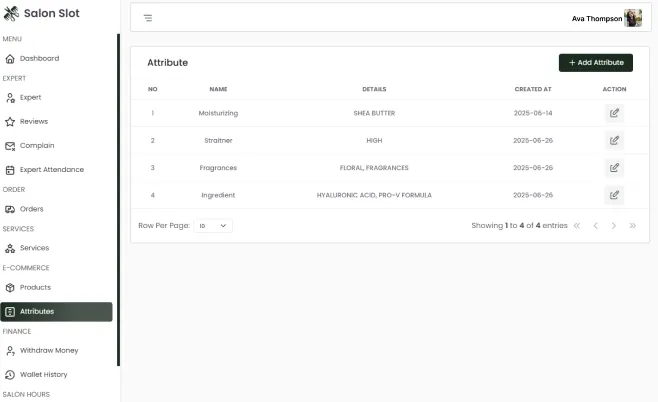Edit the Moisturizing attribute row
The image size is (658, 402).
pyautogui.click(x=614, y=113)
